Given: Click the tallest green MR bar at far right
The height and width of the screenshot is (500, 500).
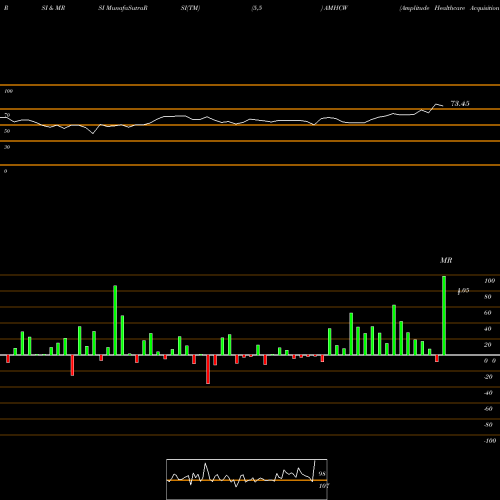Looking at the screenshot, I should (444, 315).
